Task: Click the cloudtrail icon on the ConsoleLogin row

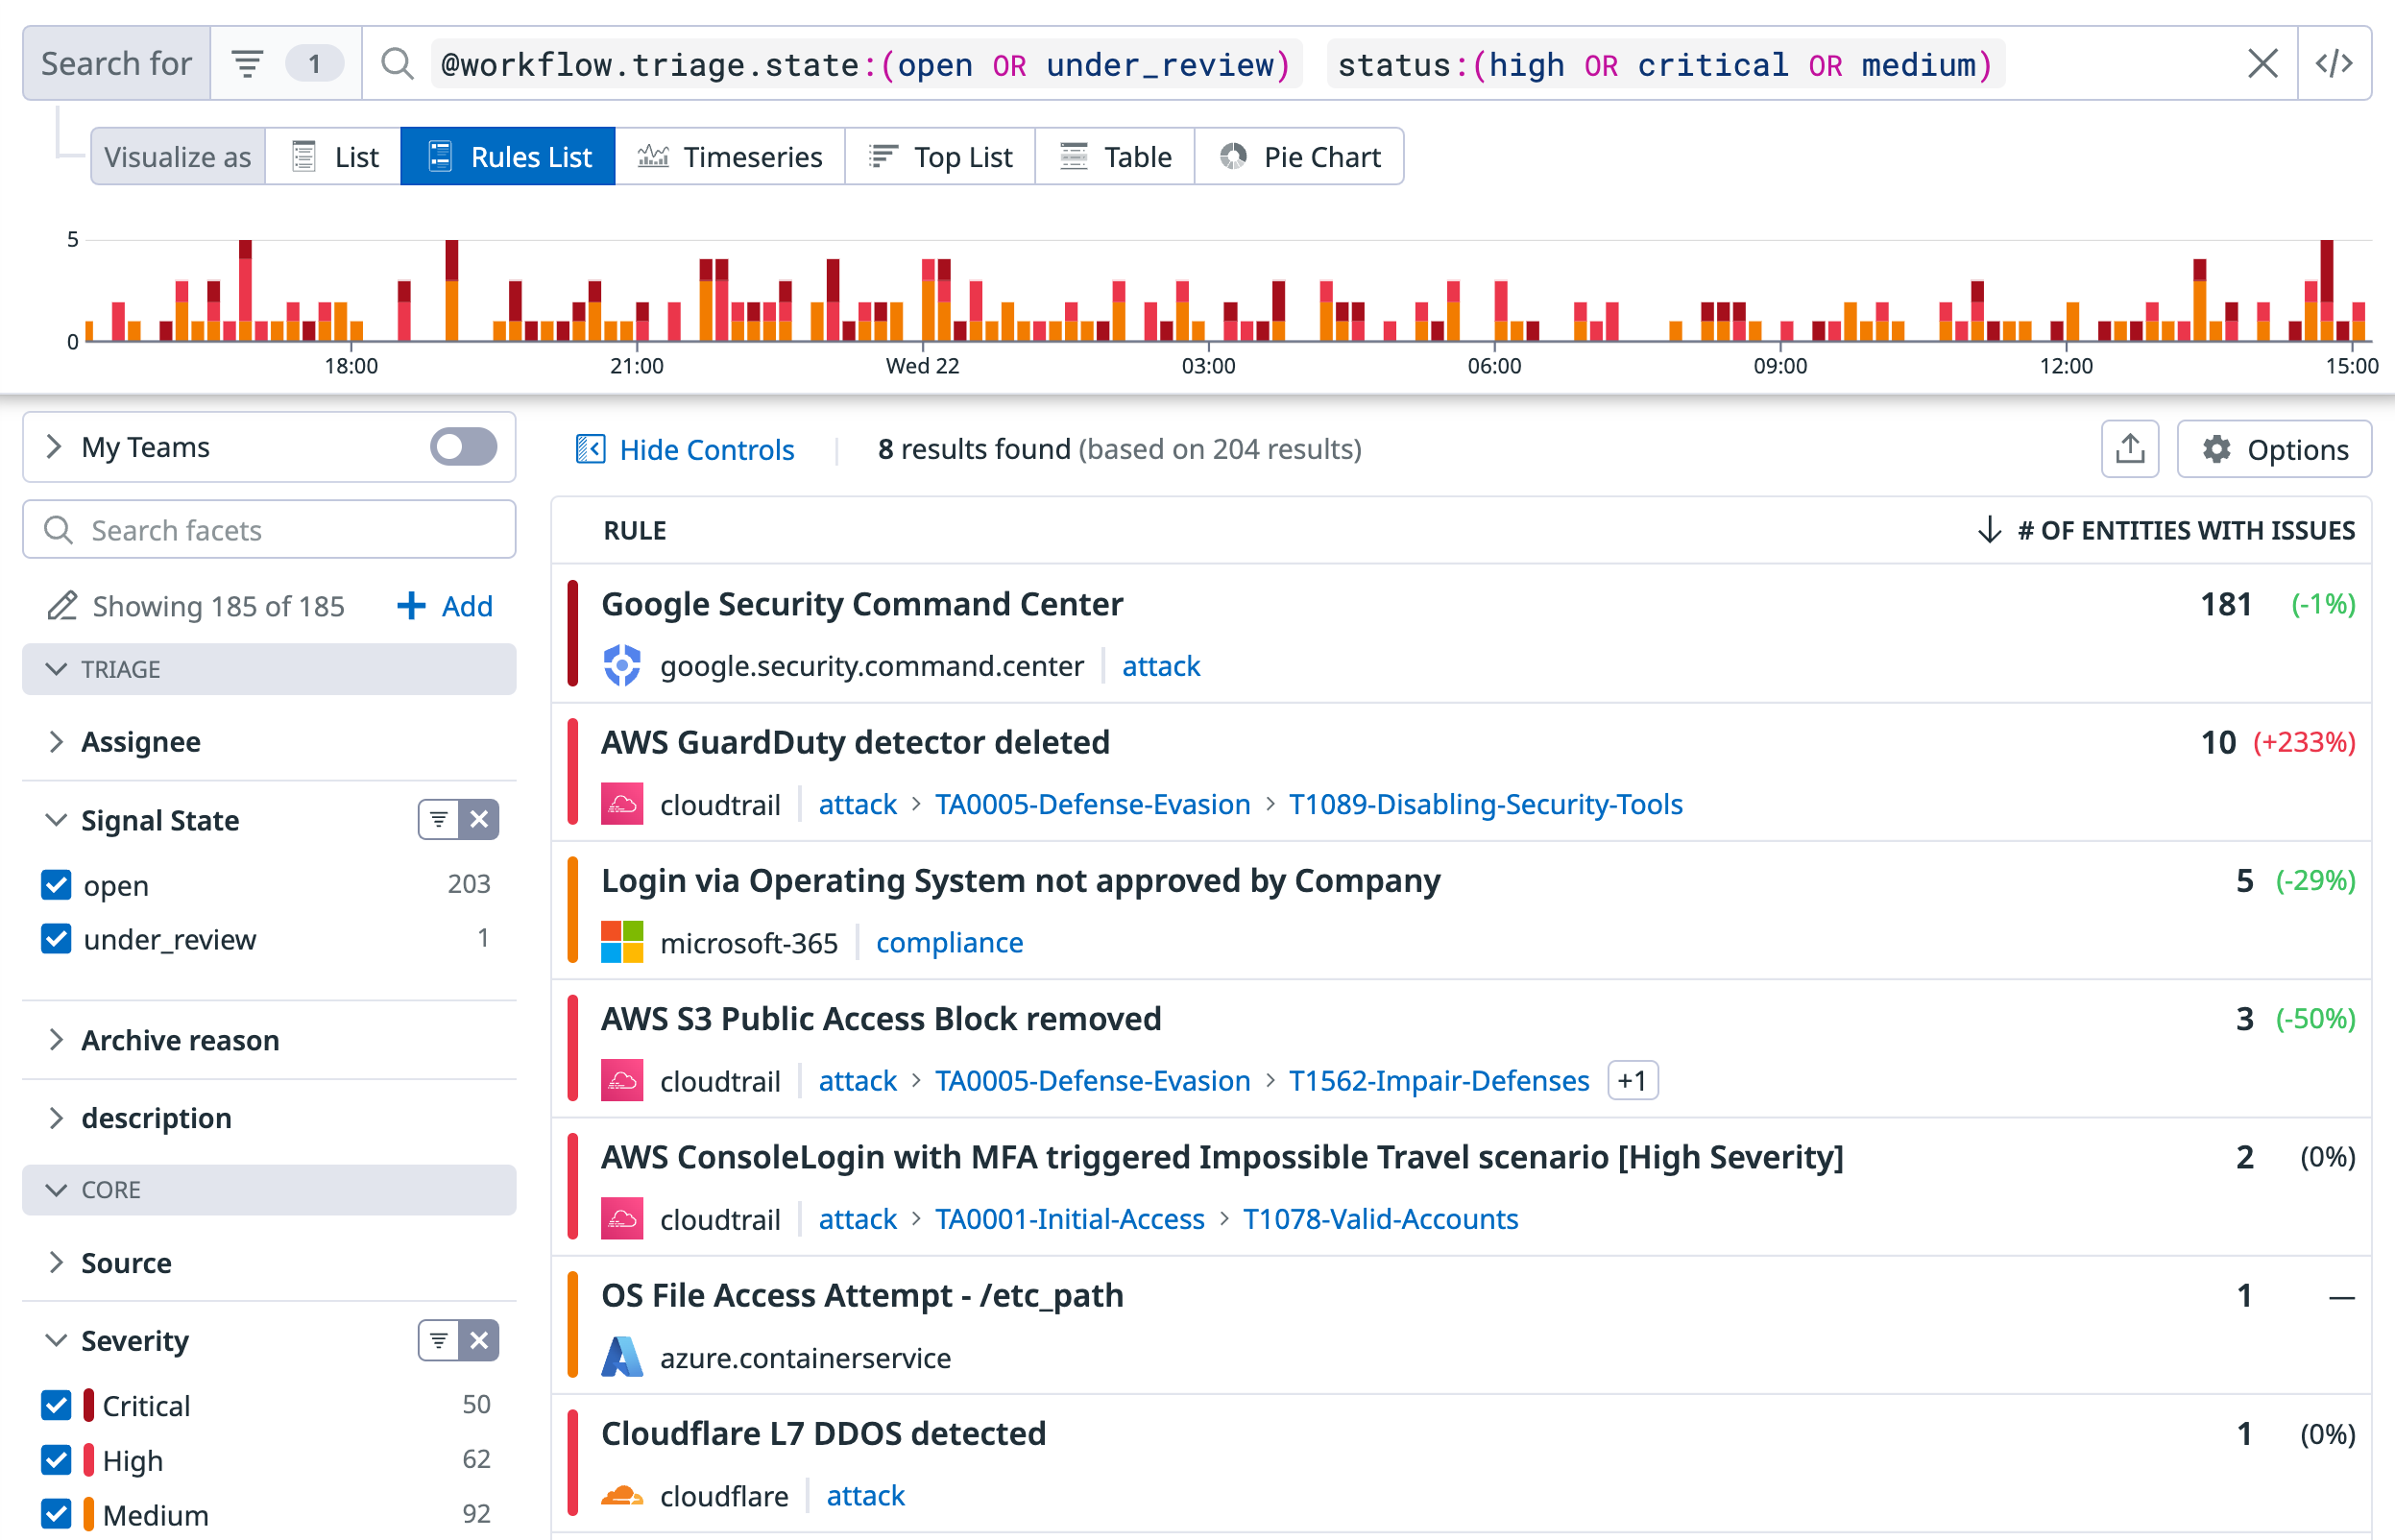Action: [622, 1218]
